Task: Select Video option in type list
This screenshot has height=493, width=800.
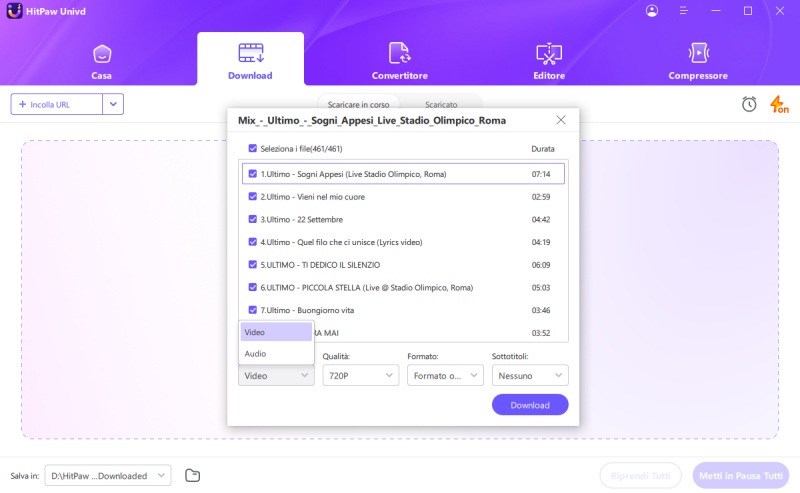Action: tap(276, 332)
